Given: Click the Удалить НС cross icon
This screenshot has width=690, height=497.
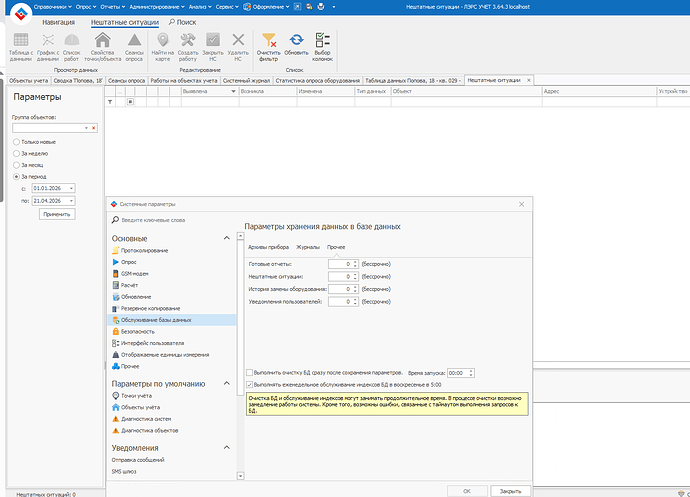Looking at the screenshot, I should click(238, 40).
